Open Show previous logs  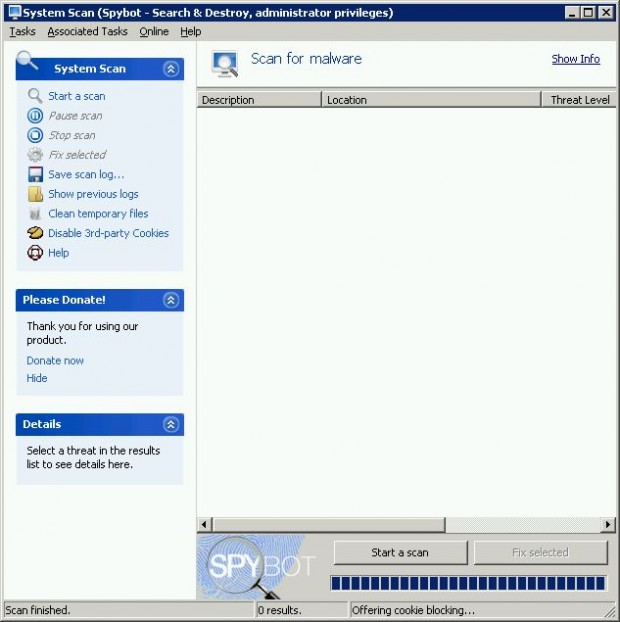(93, 194)
